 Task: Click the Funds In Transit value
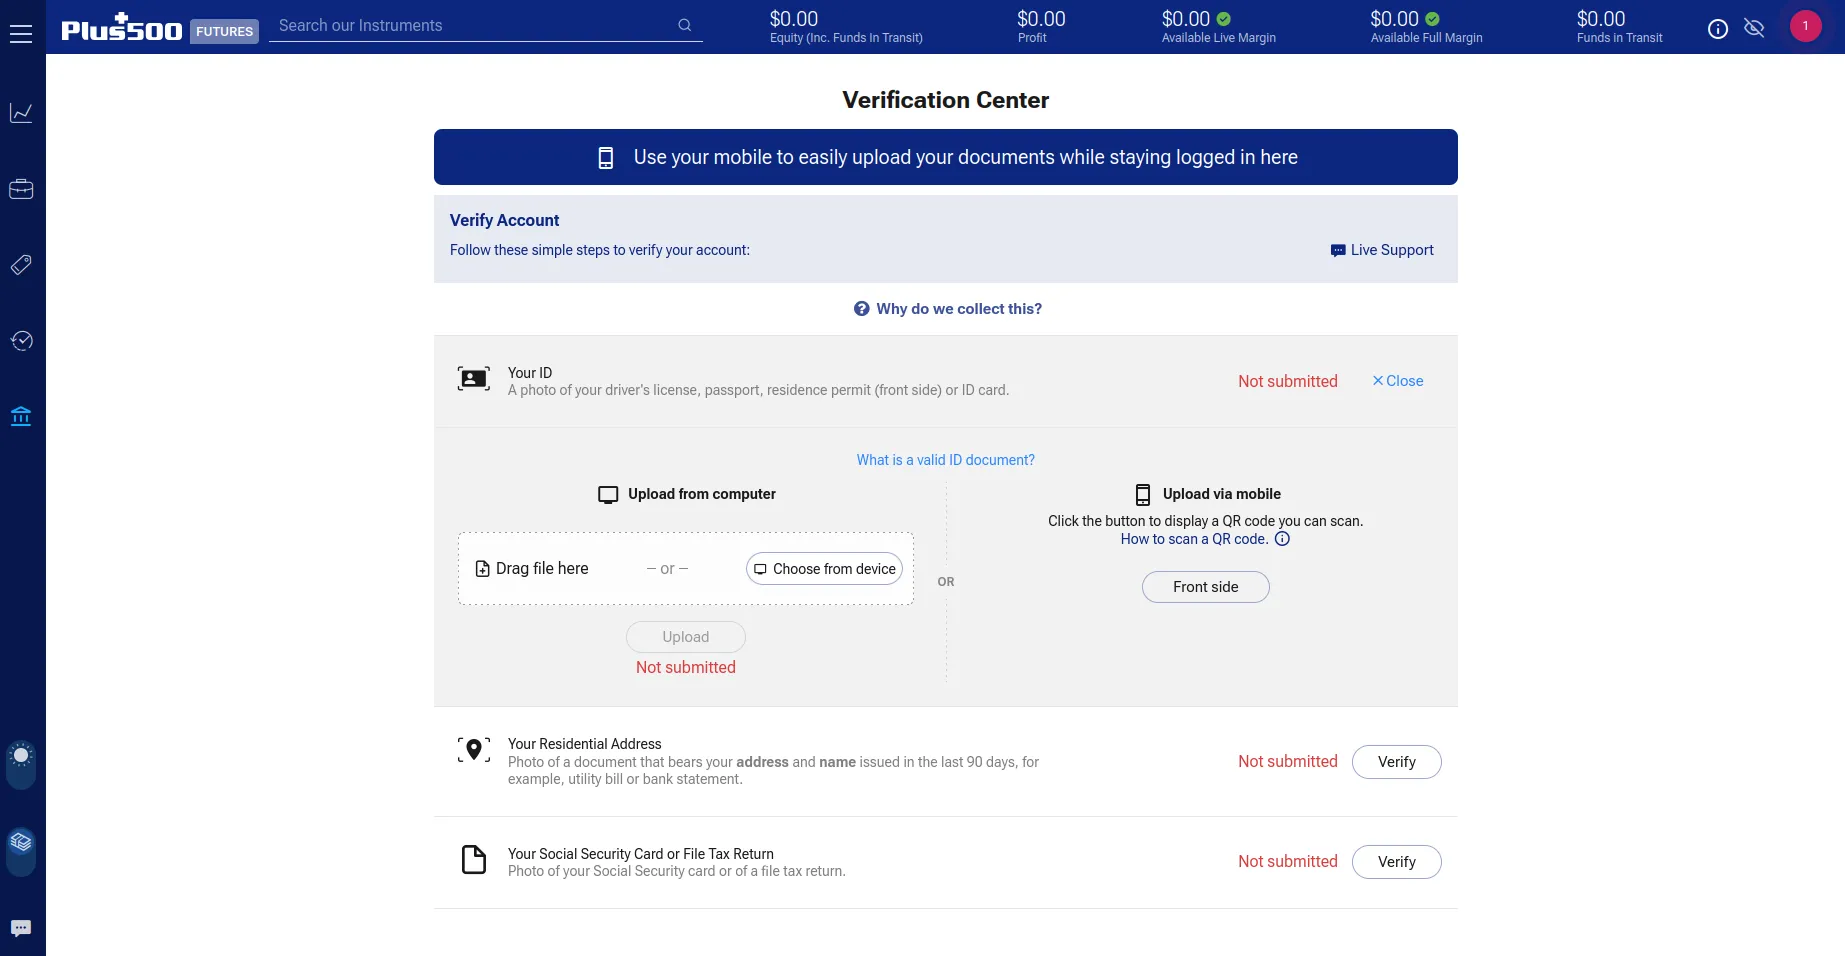[1601, 19]
